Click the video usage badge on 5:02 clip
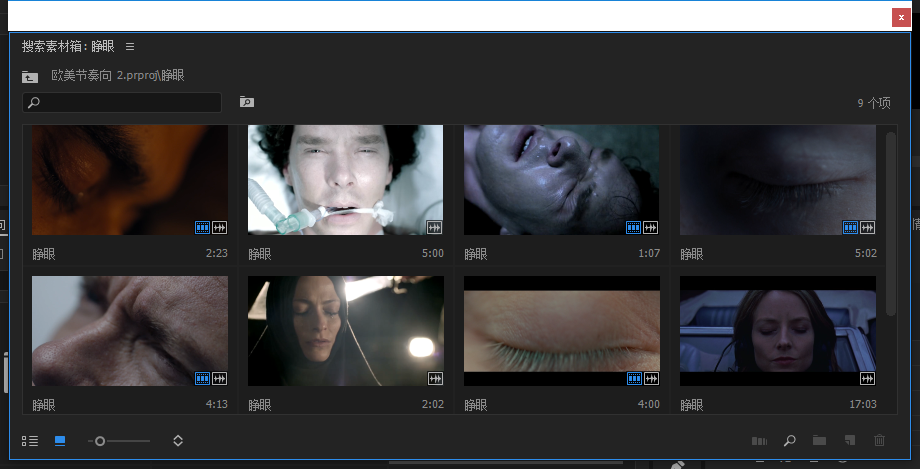 coord(850,227)
